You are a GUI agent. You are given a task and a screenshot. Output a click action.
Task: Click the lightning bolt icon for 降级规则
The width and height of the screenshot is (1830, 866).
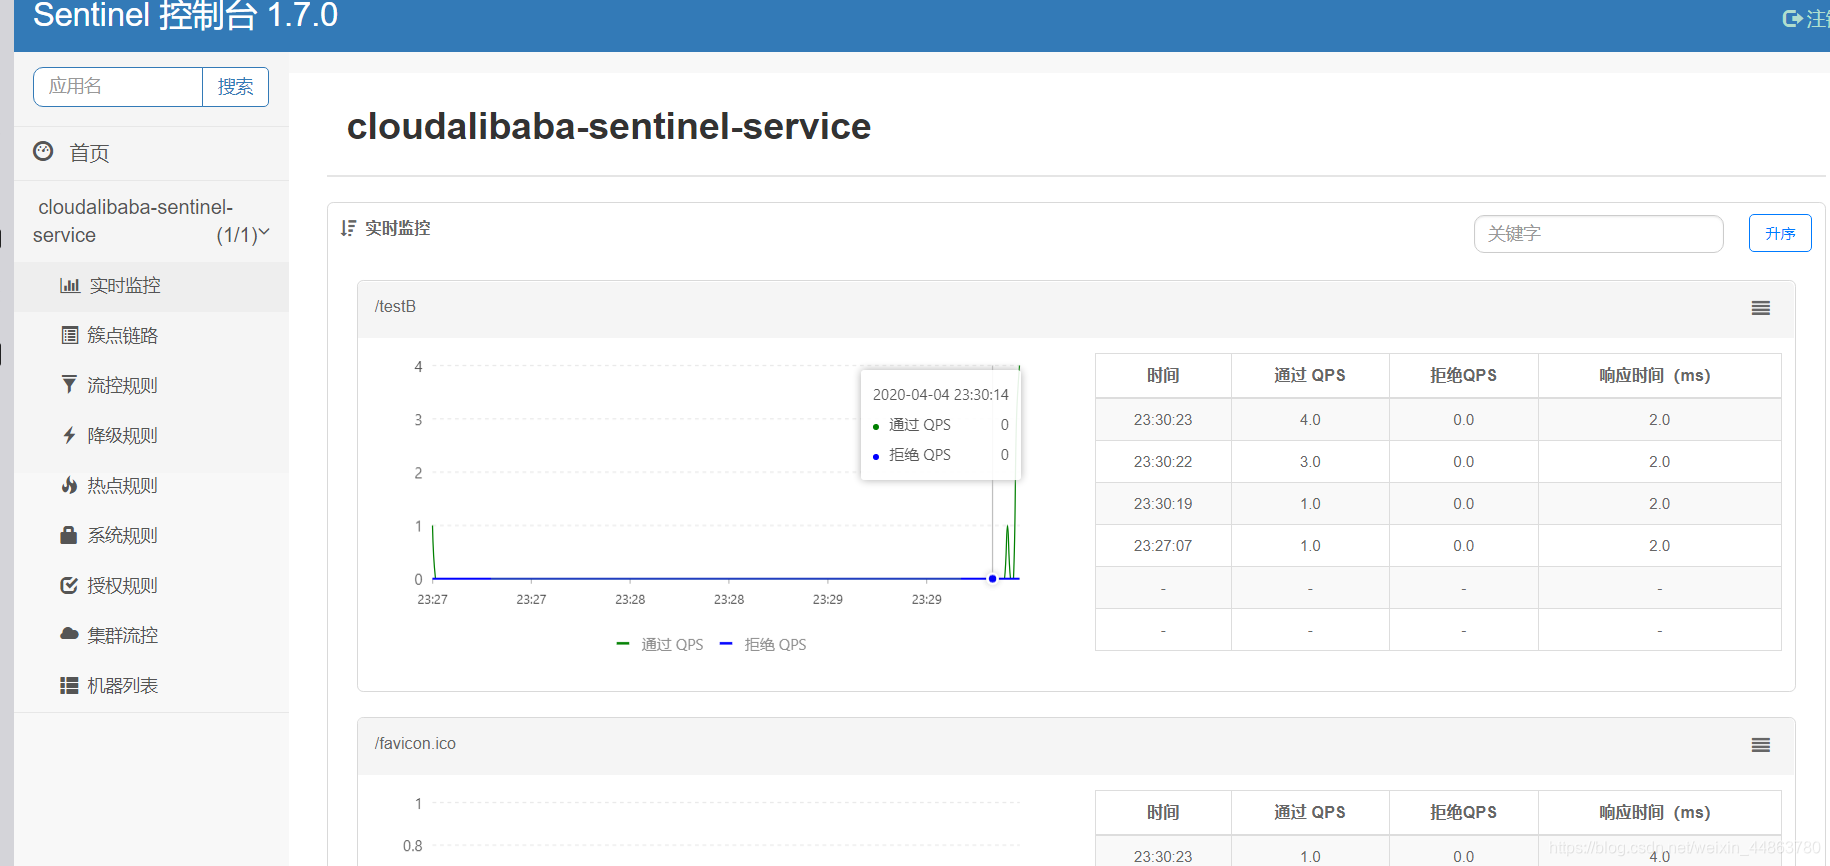pos(69,435)
